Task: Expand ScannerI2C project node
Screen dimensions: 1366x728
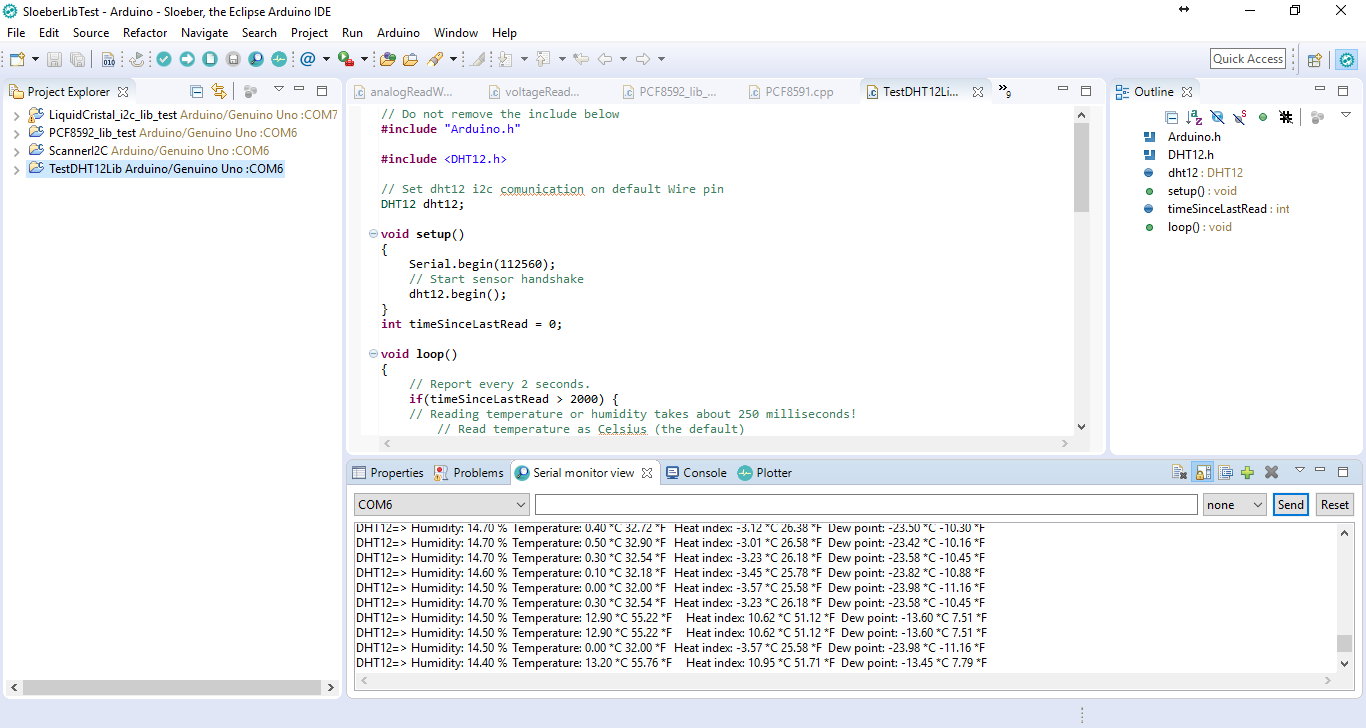Action: click(x=16, y=151)
